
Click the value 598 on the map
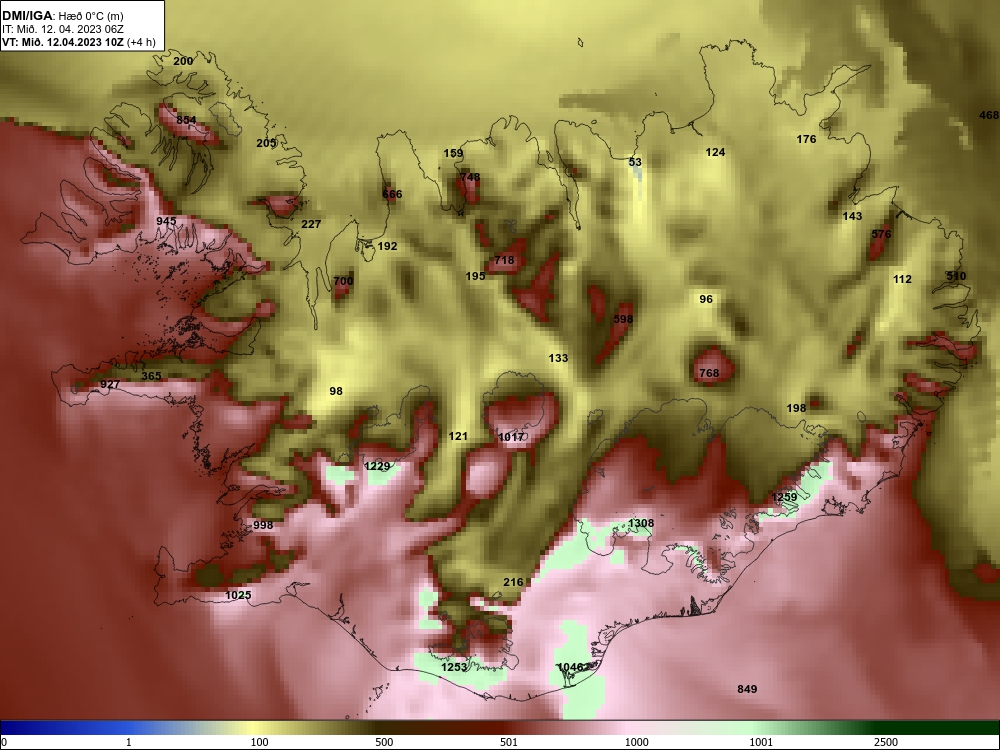623,319
